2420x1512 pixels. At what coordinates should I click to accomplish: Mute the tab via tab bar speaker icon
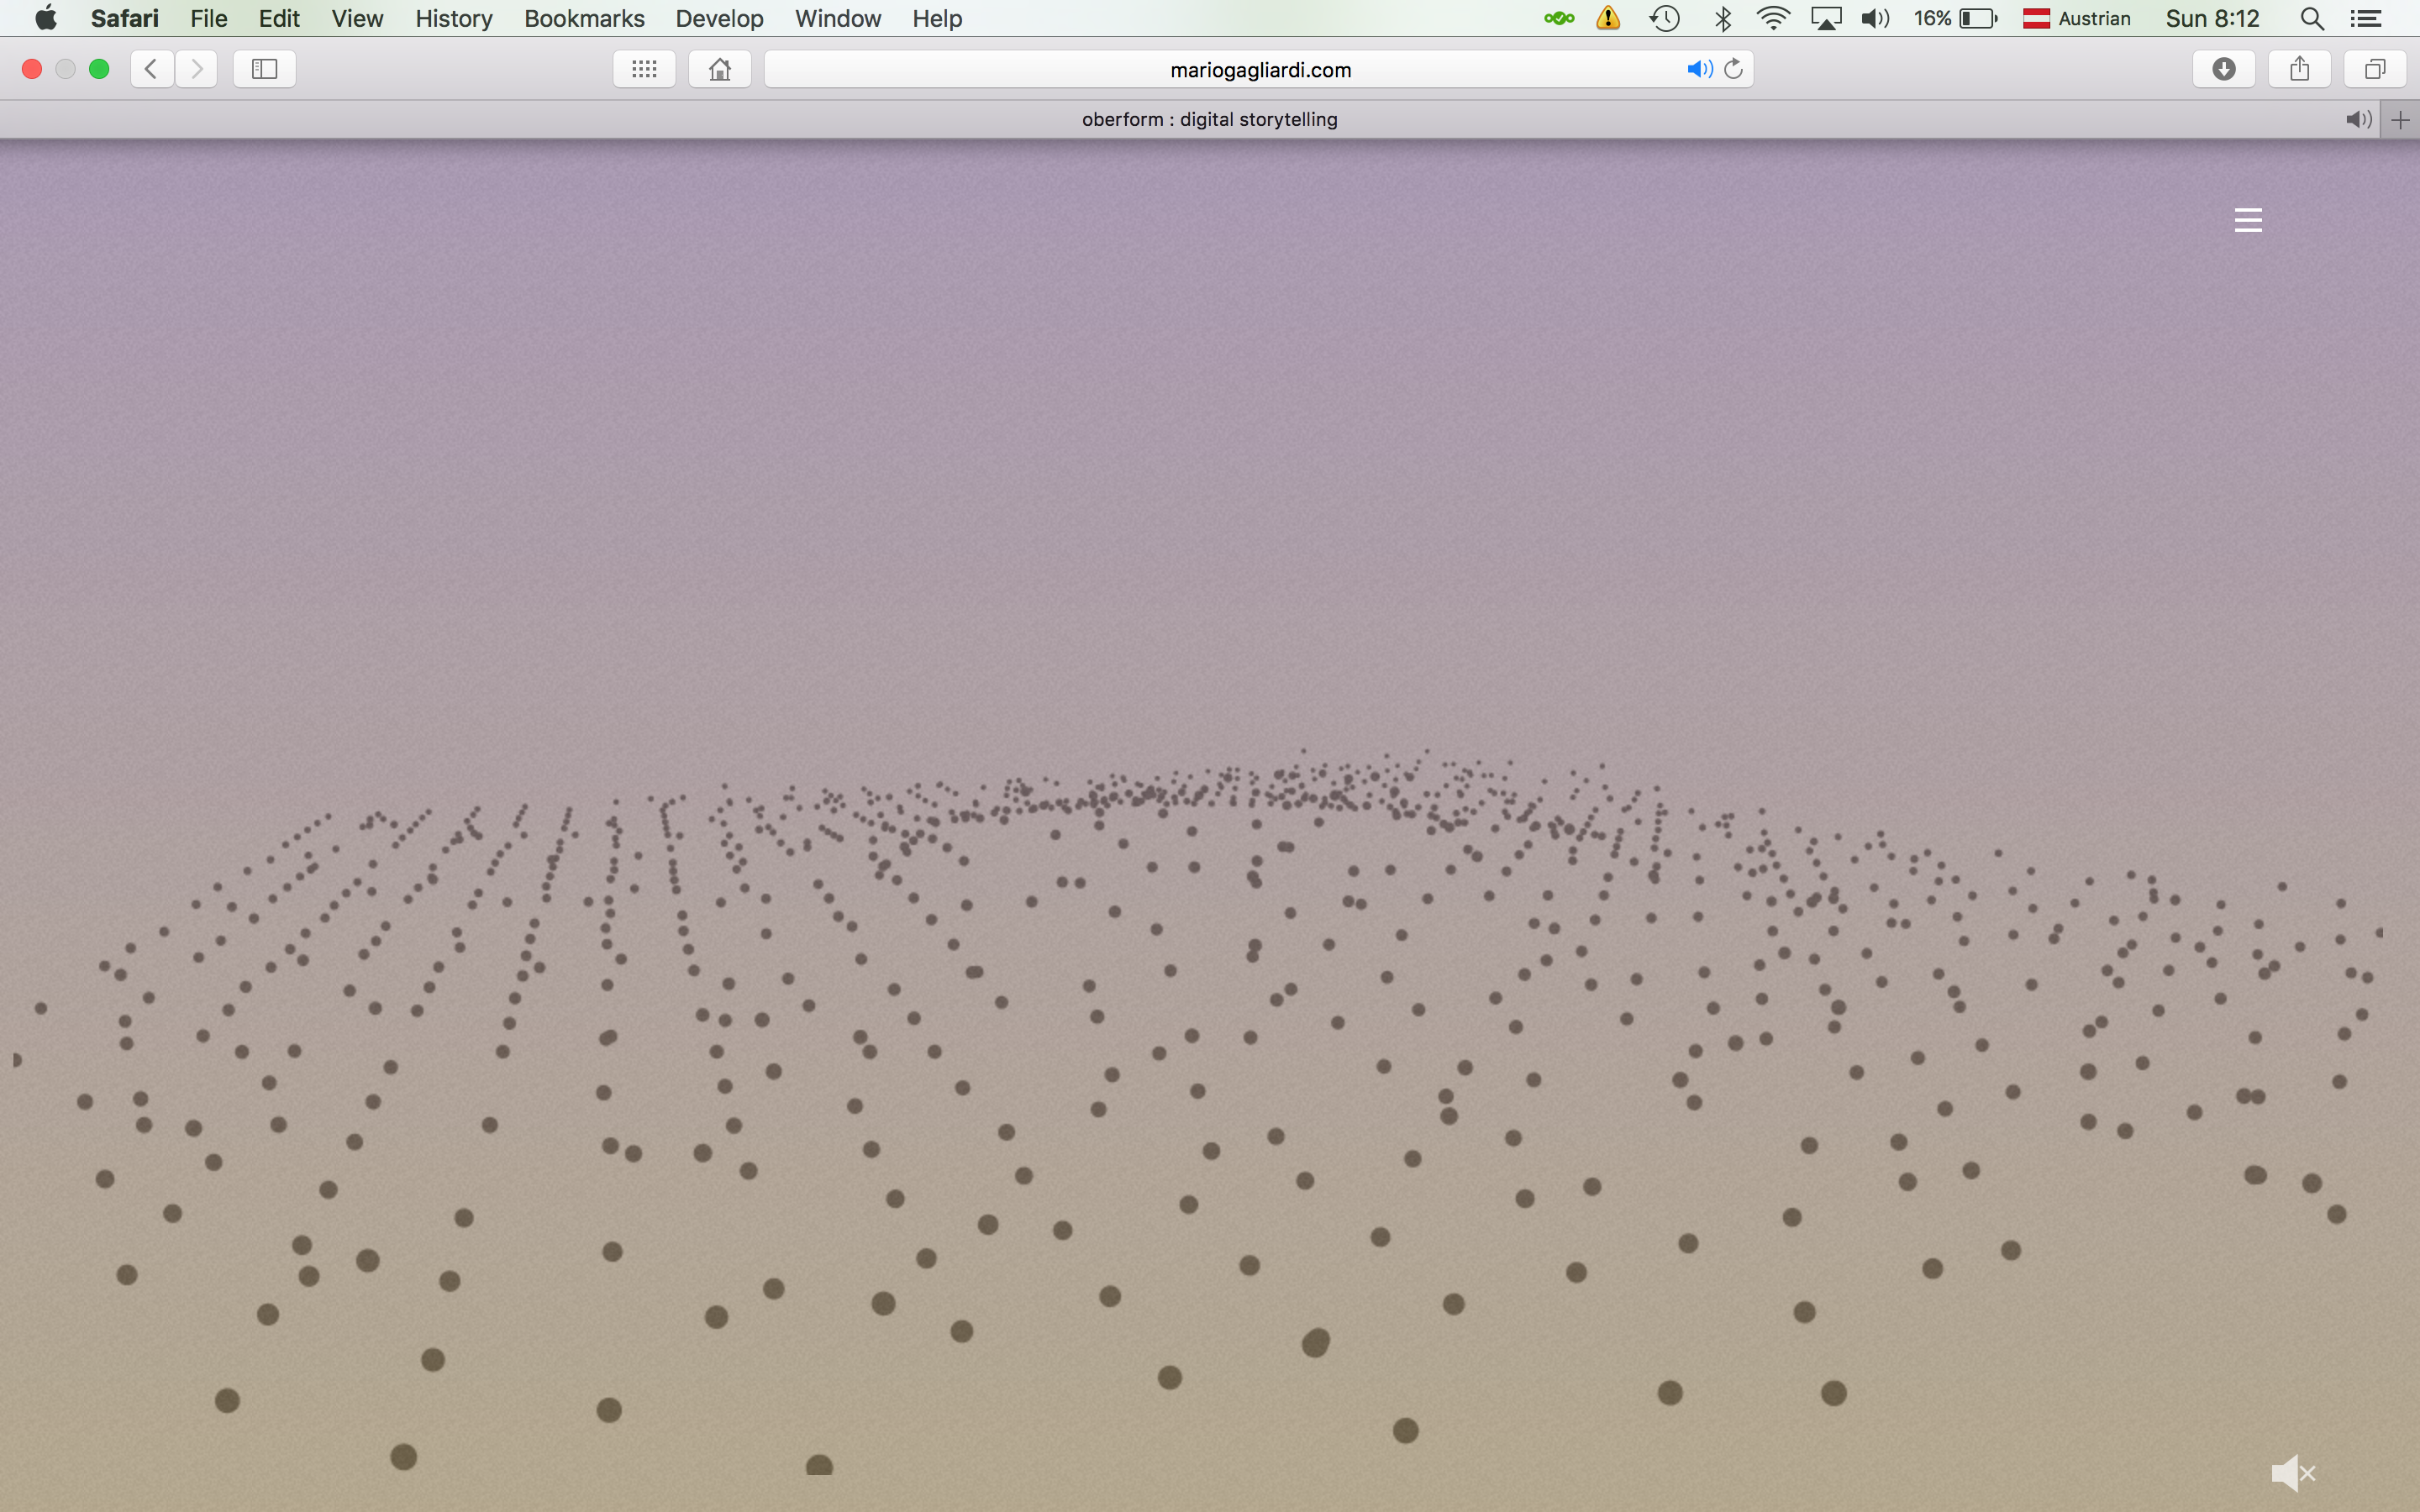[2358, 120]
